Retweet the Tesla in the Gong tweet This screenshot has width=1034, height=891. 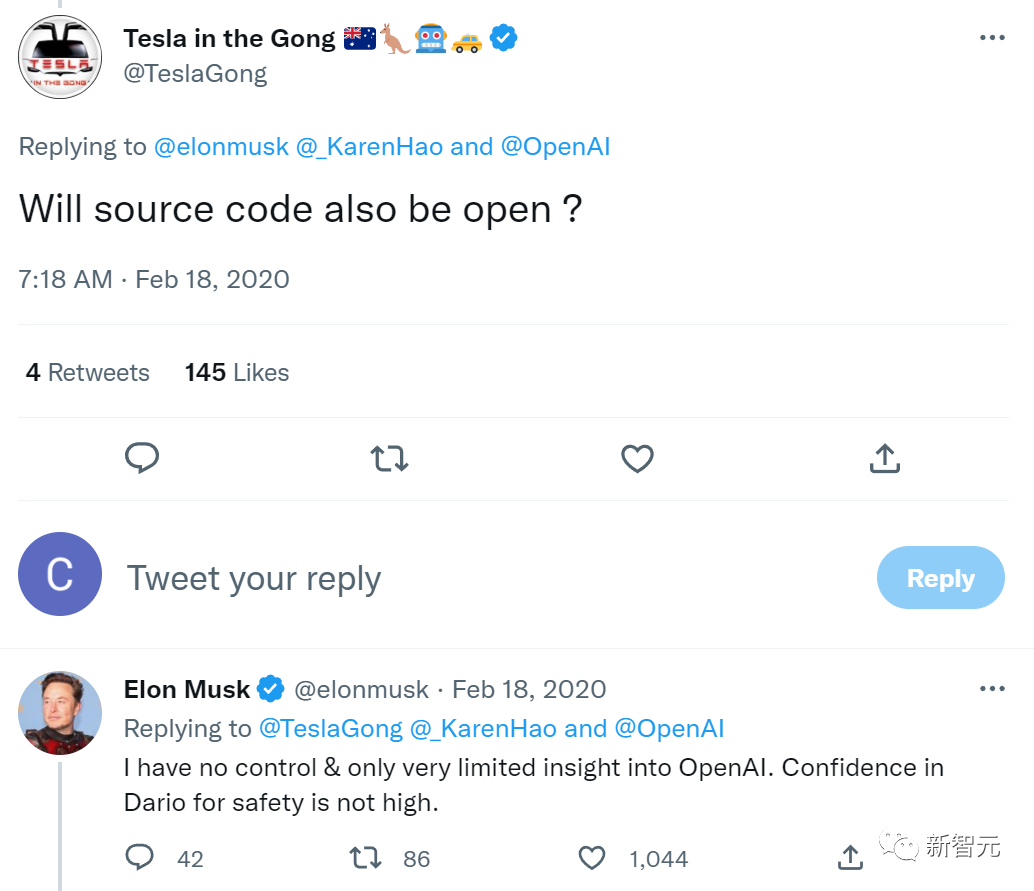pos(389,459)
